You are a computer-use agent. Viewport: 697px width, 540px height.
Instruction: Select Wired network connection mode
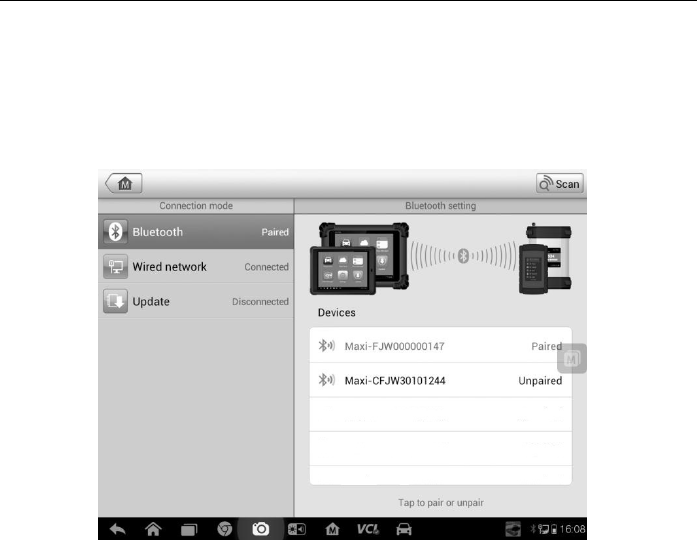(196, 266)
